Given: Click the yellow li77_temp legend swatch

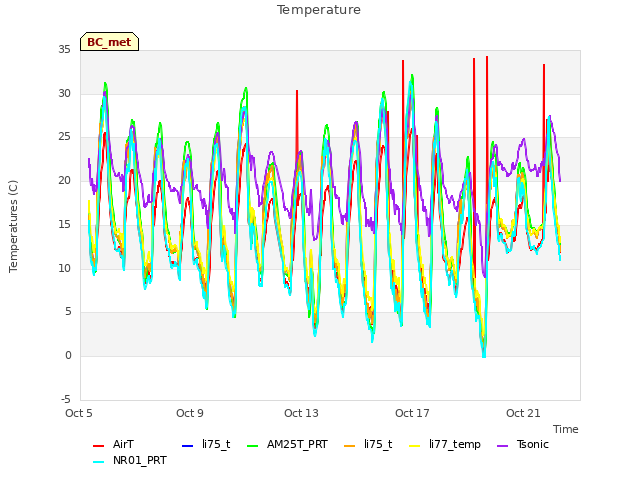Looking at the screenshot, I should coord(415,445).
